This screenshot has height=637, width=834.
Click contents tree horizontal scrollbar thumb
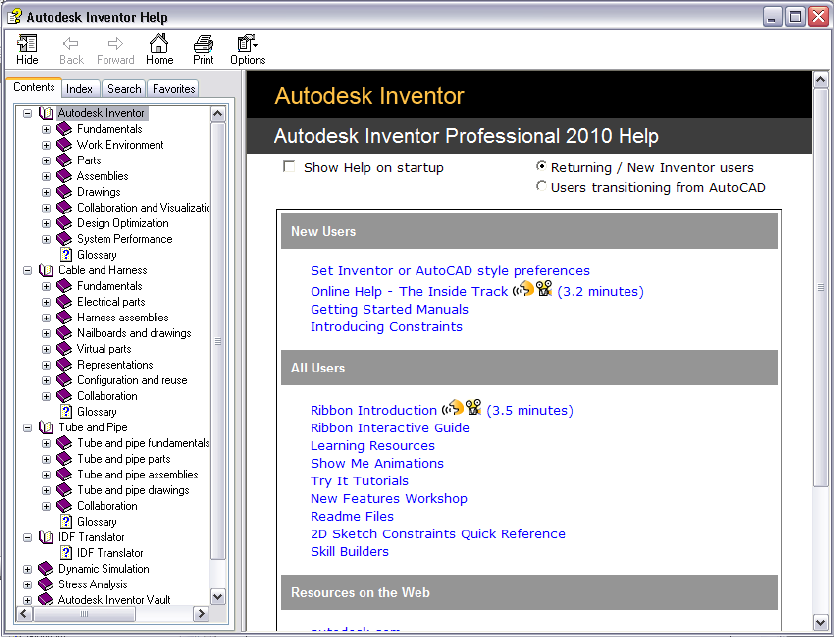click(x=84, y=614)
